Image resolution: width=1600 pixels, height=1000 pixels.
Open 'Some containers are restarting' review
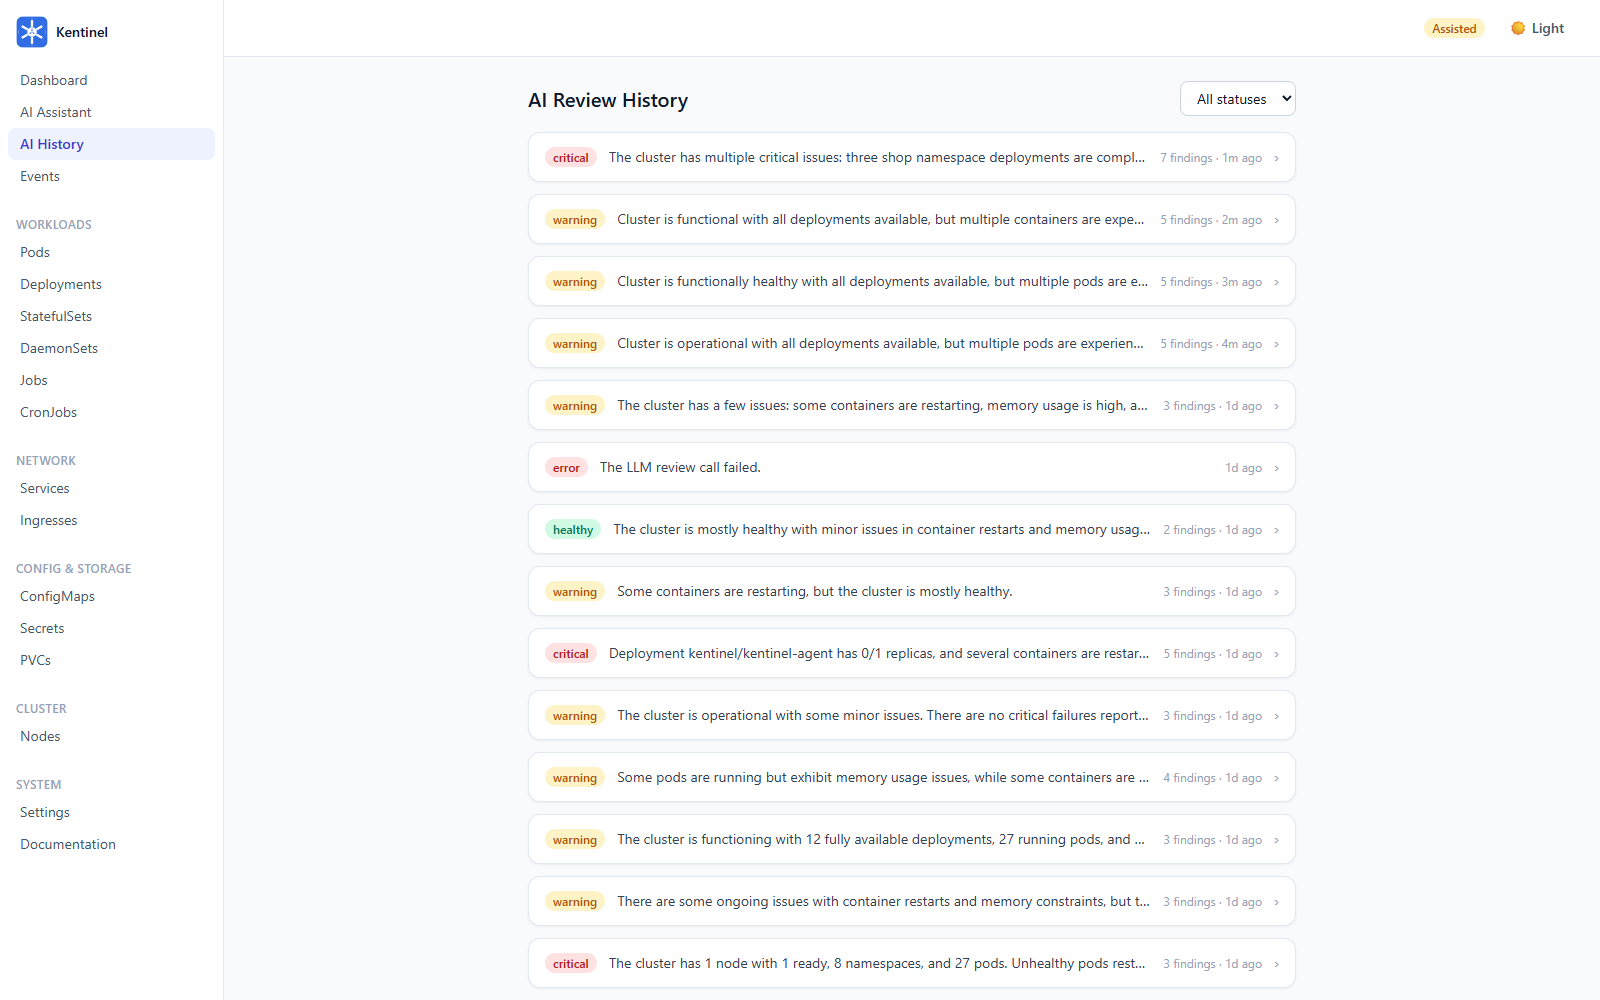pos(912,591)
